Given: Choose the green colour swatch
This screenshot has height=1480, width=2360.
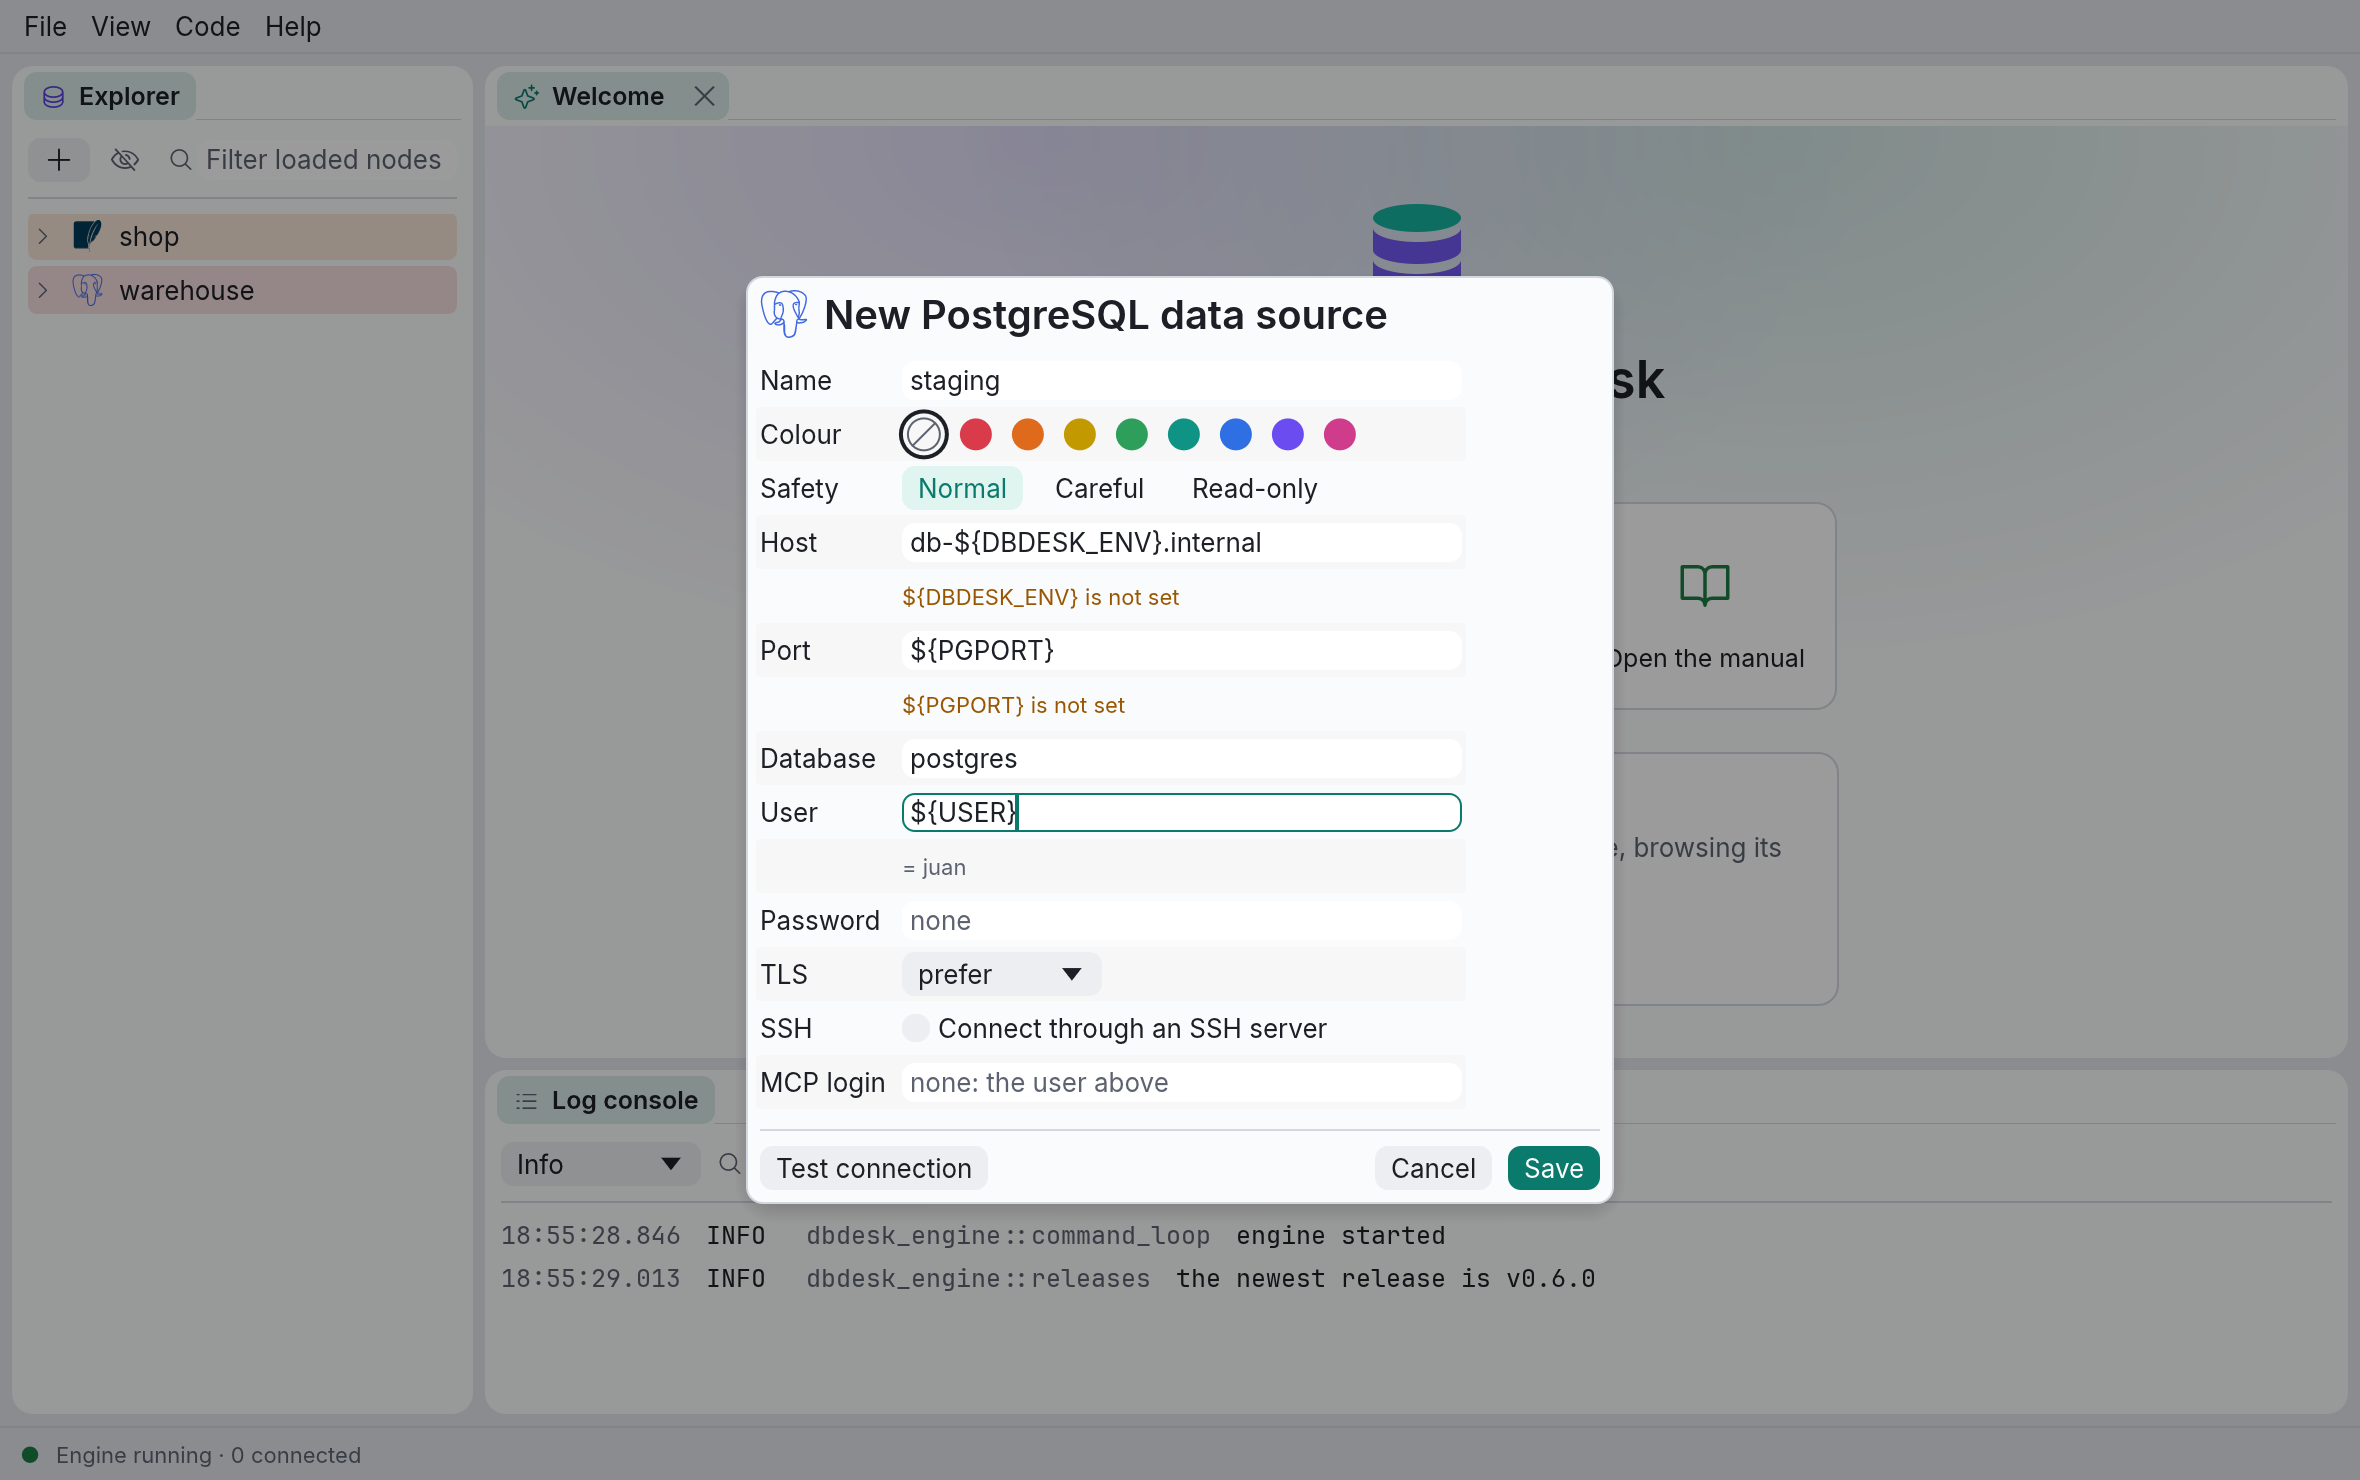Looking at the screenshot, I should [x=1132, y=434].
